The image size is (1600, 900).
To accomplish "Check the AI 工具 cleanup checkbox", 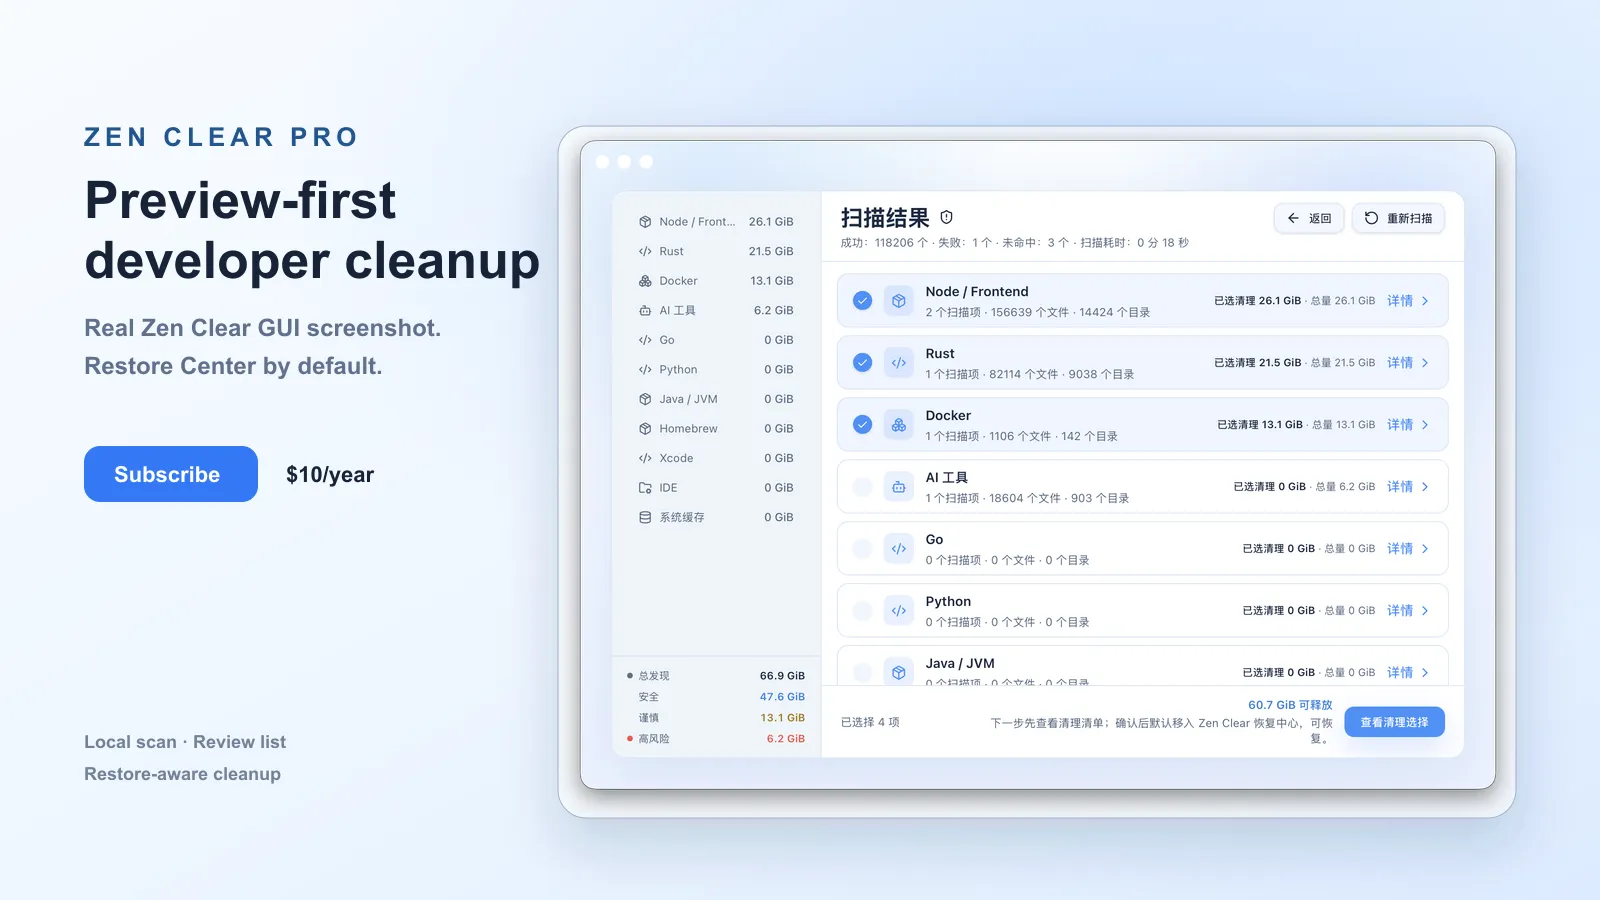I will pyautogui.click(x=862, y=487).
